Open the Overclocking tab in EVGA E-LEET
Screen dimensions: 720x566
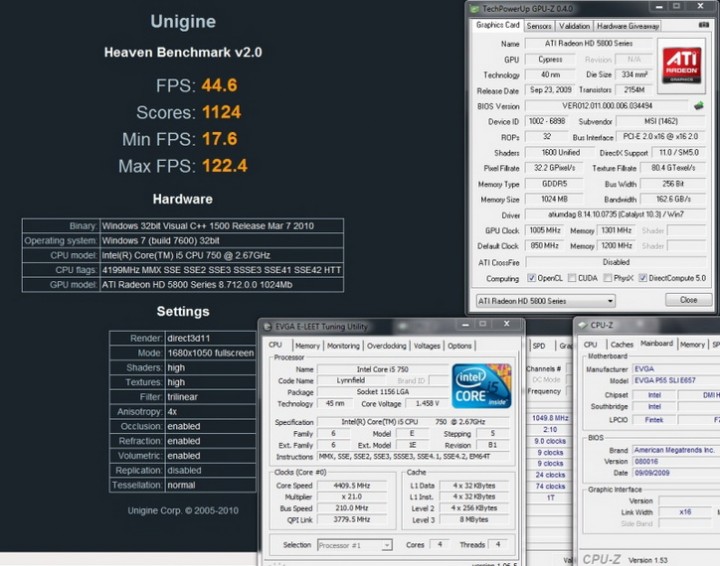(387, 346)
